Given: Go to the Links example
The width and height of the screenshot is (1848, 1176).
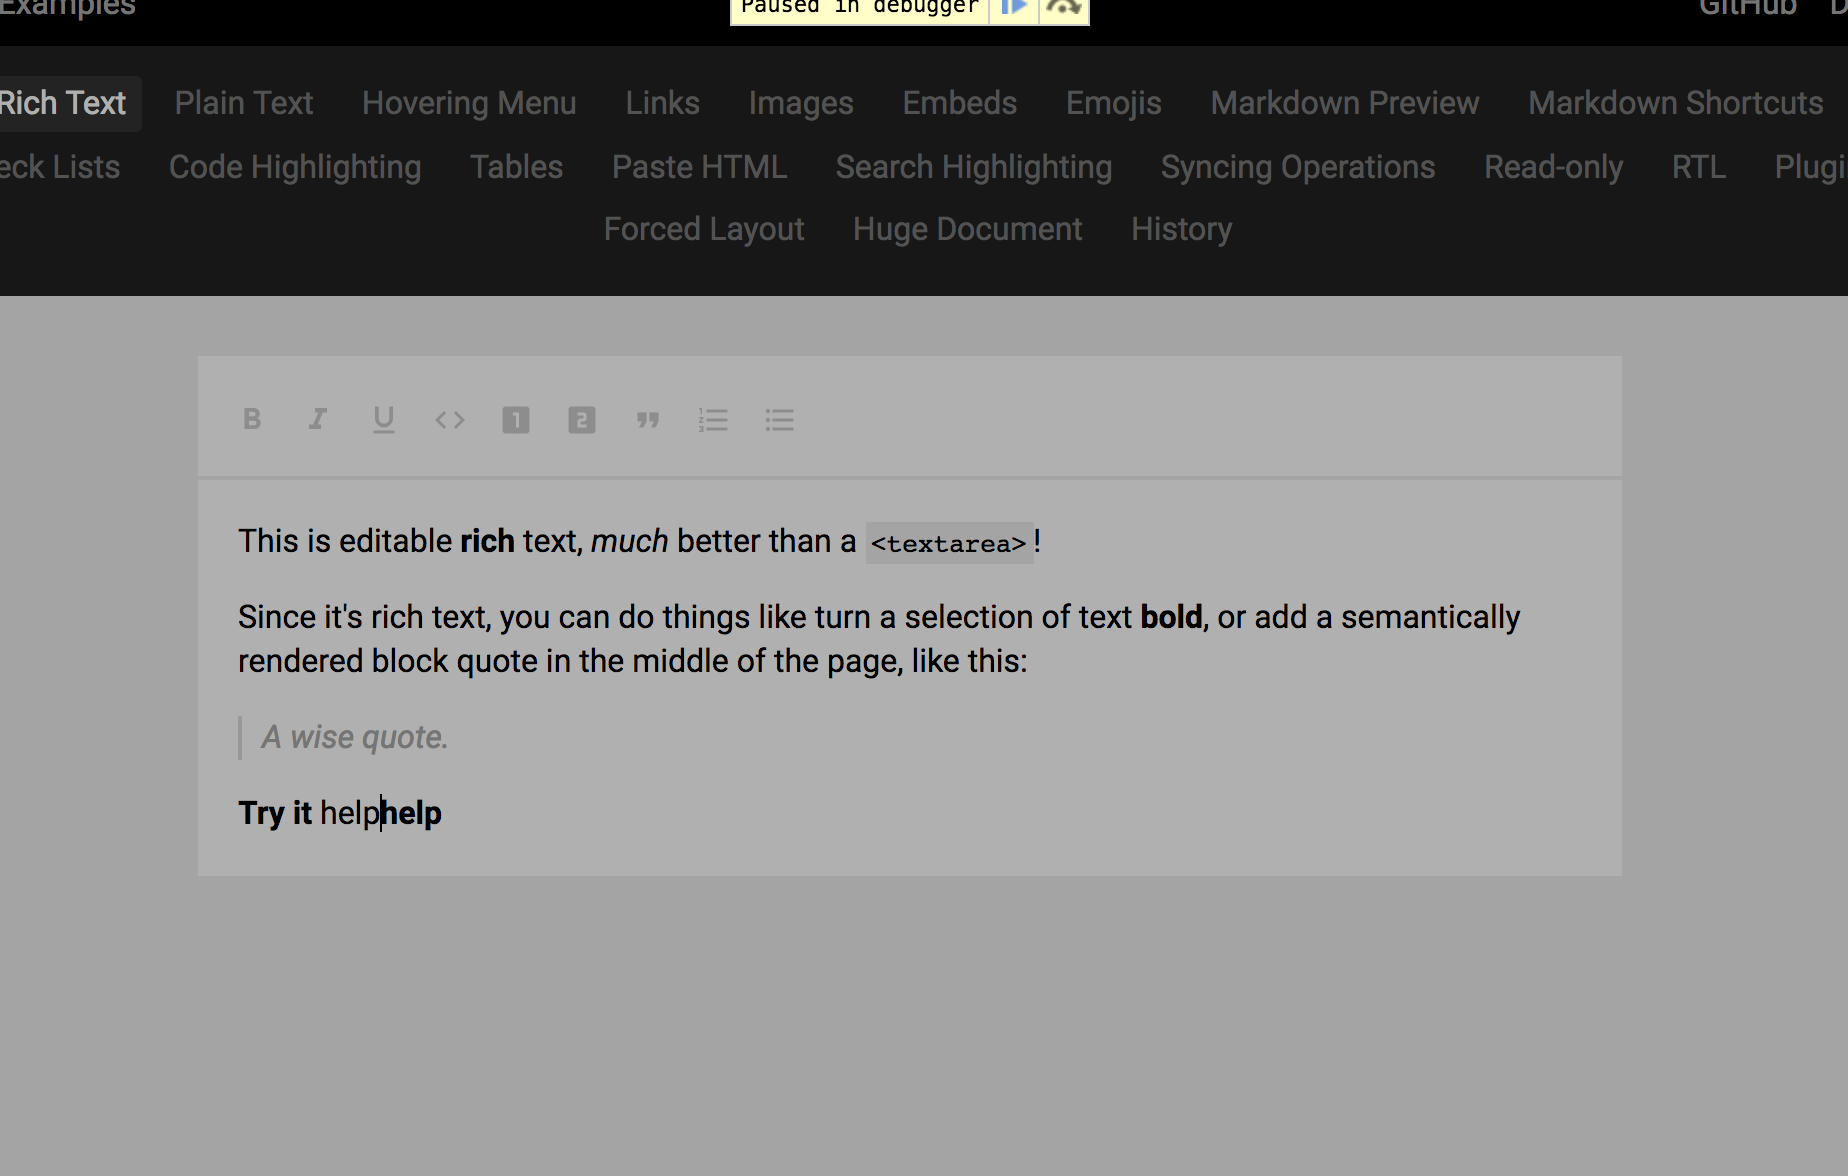Looking at the screenshot, I should click(x=663, y=103).
